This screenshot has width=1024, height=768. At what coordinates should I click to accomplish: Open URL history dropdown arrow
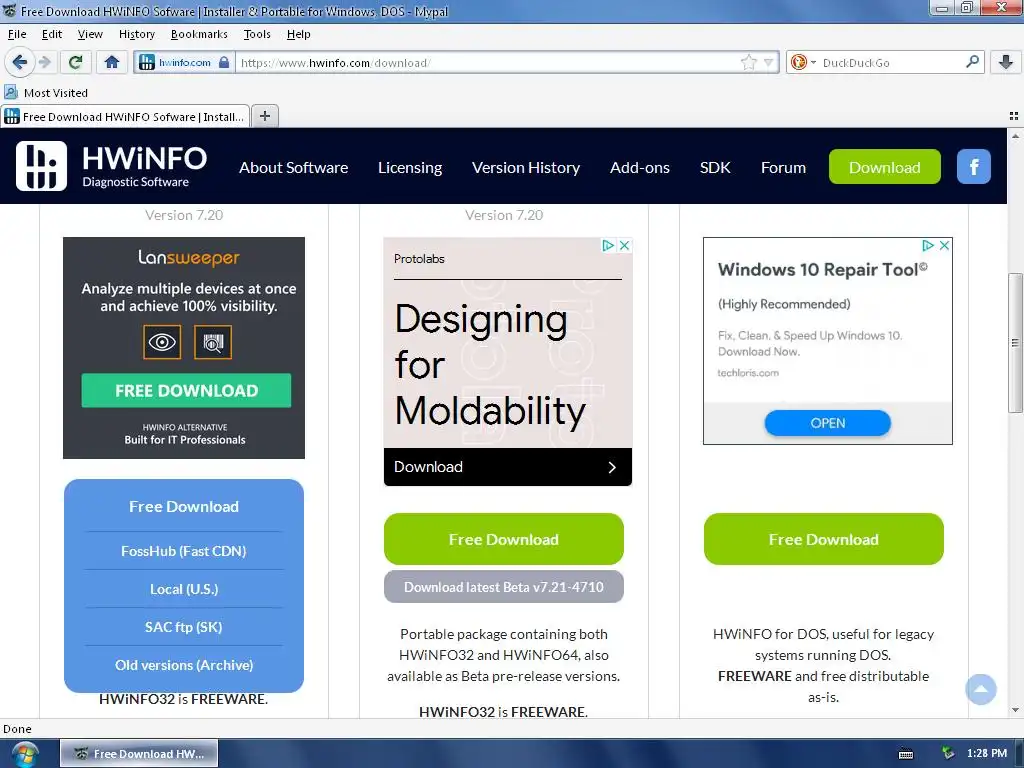click(x=769, y=63)
